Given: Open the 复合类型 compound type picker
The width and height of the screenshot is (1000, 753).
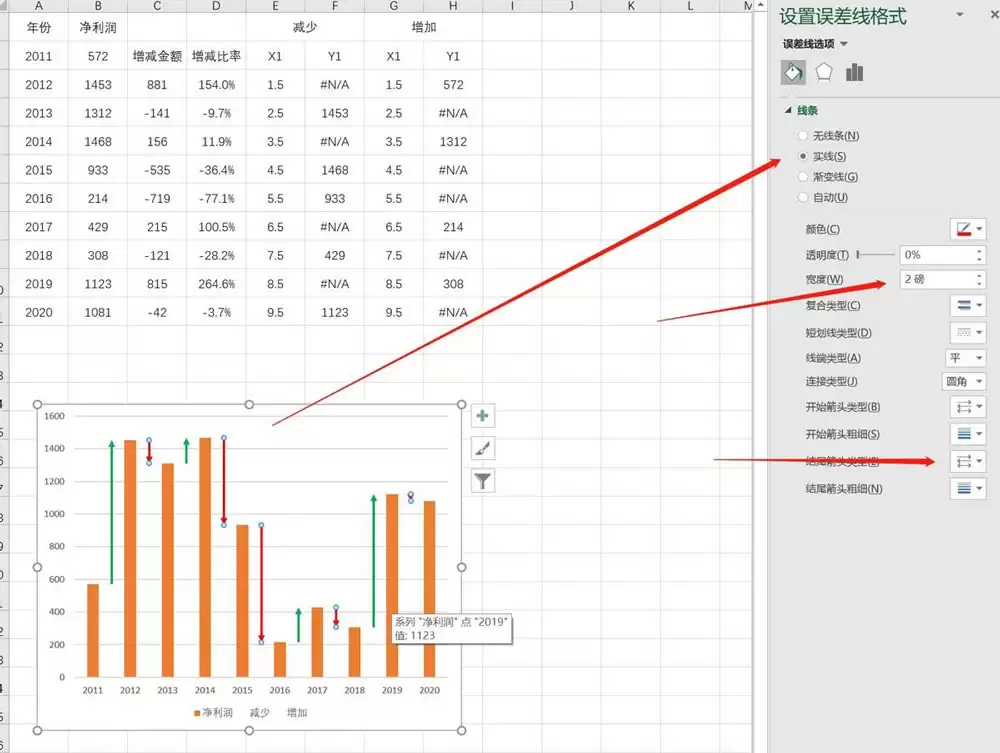Looking at the screenshot, I should 968,305.
